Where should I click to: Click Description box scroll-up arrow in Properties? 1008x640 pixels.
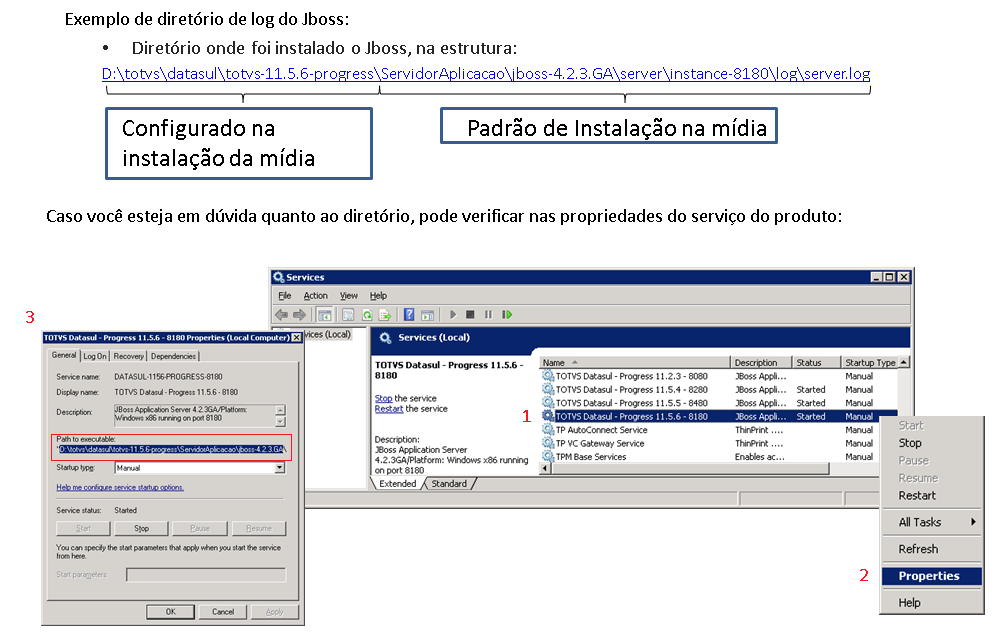[280, 409]
